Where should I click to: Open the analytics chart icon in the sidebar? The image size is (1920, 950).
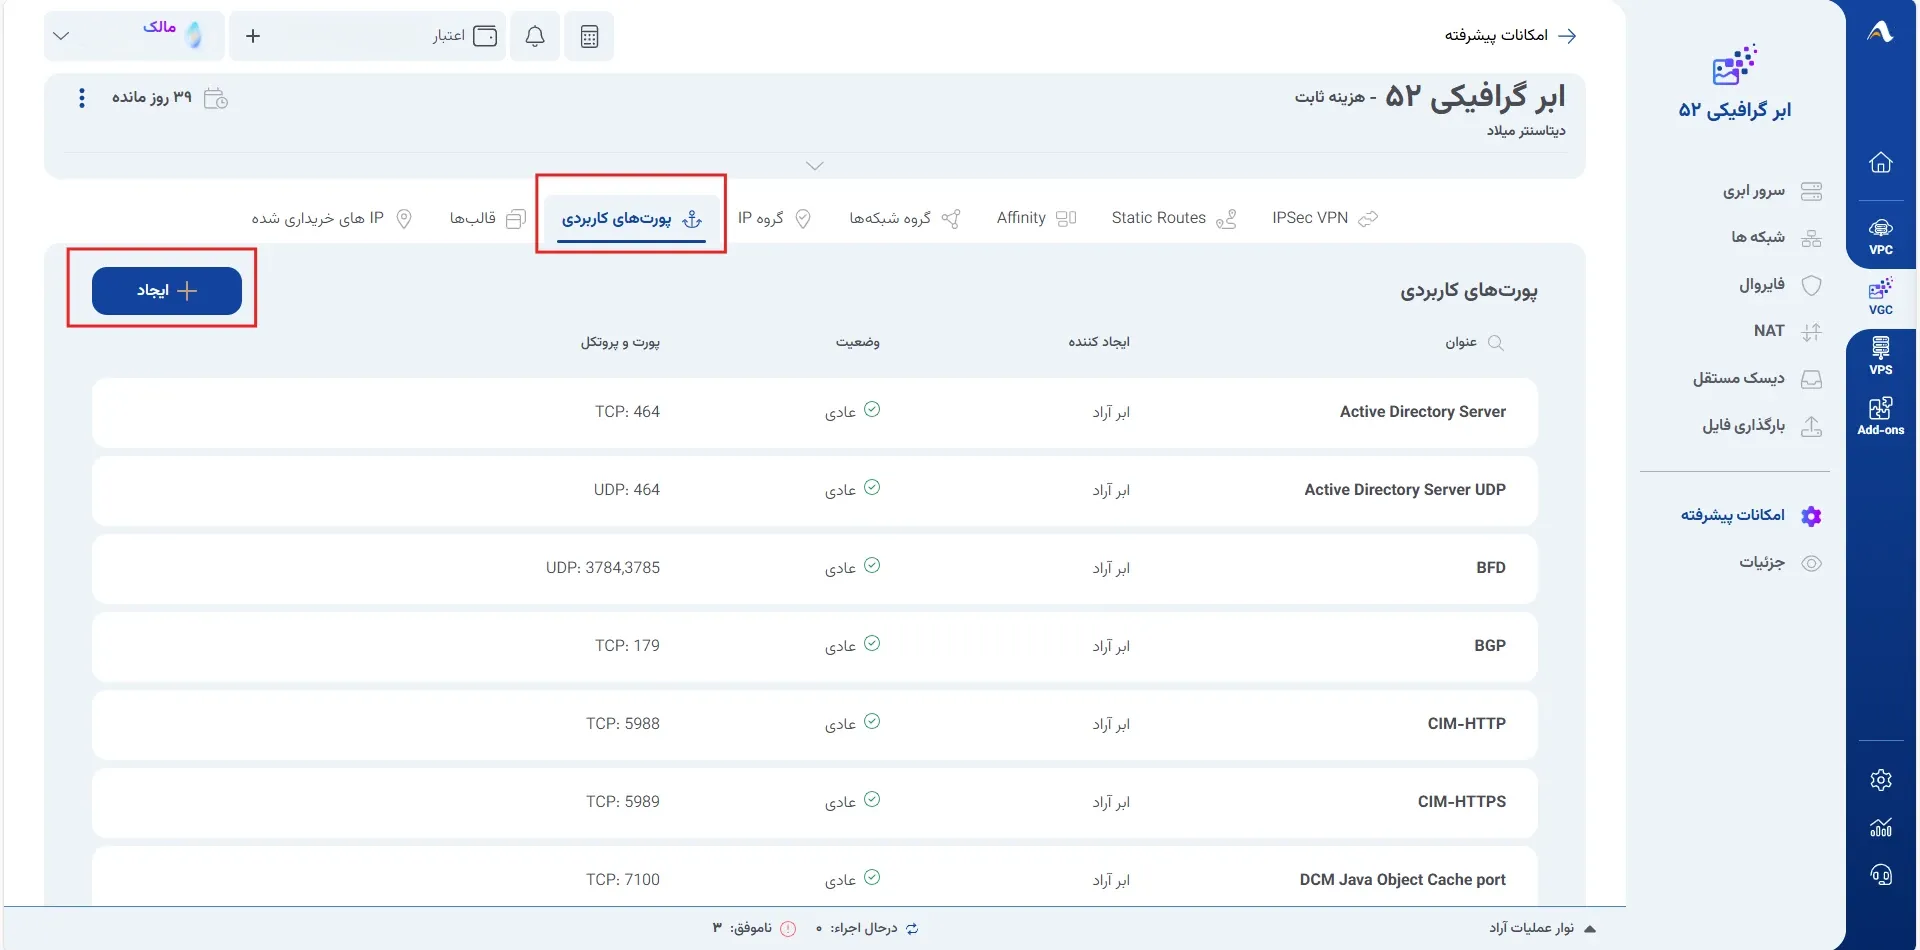click(x=1880, y=827)
